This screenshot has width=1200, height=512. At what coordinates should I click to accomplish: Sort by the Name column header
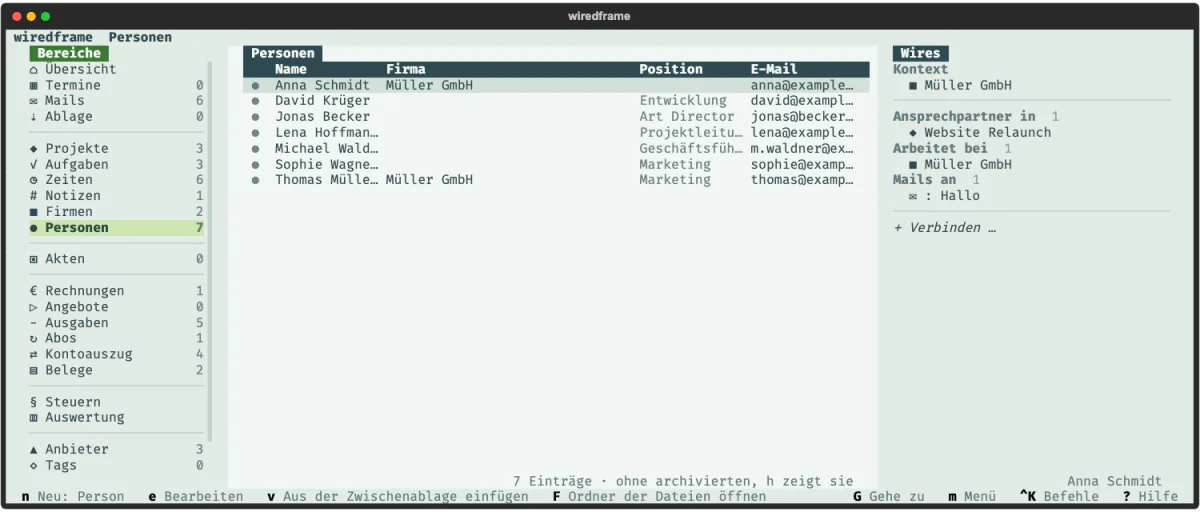tap(291, 69)
